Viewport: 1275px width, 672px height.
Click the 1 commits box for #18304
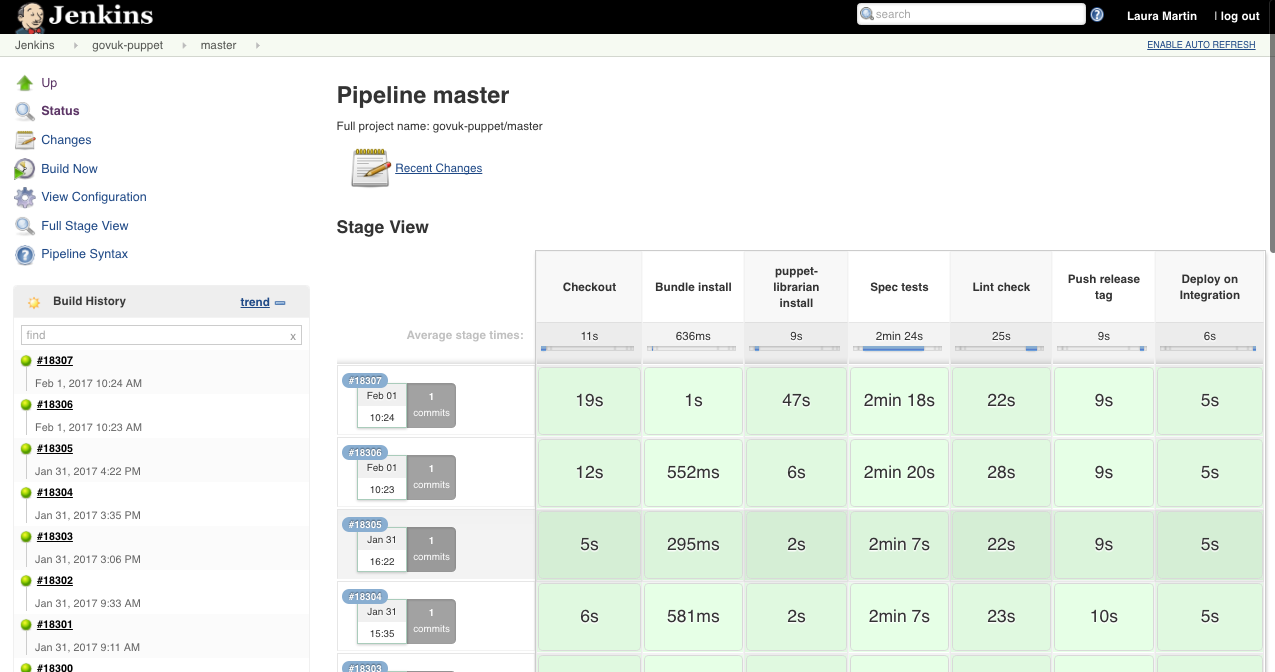tap(432, 622)
